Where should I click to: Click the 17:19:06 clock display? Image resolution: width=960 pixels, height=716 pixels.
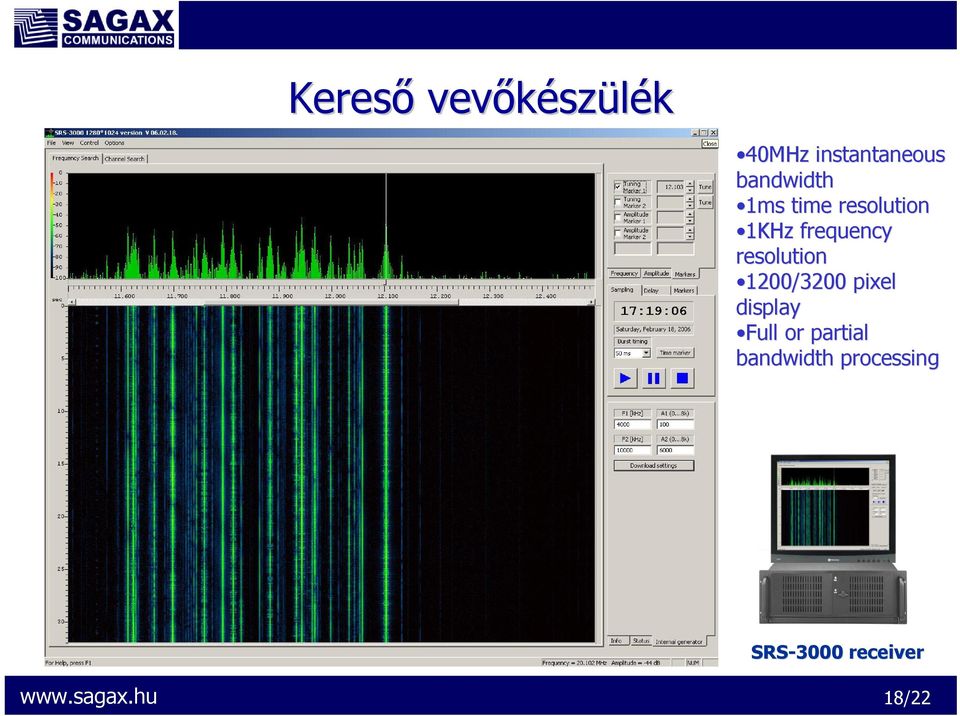point(653,311)
